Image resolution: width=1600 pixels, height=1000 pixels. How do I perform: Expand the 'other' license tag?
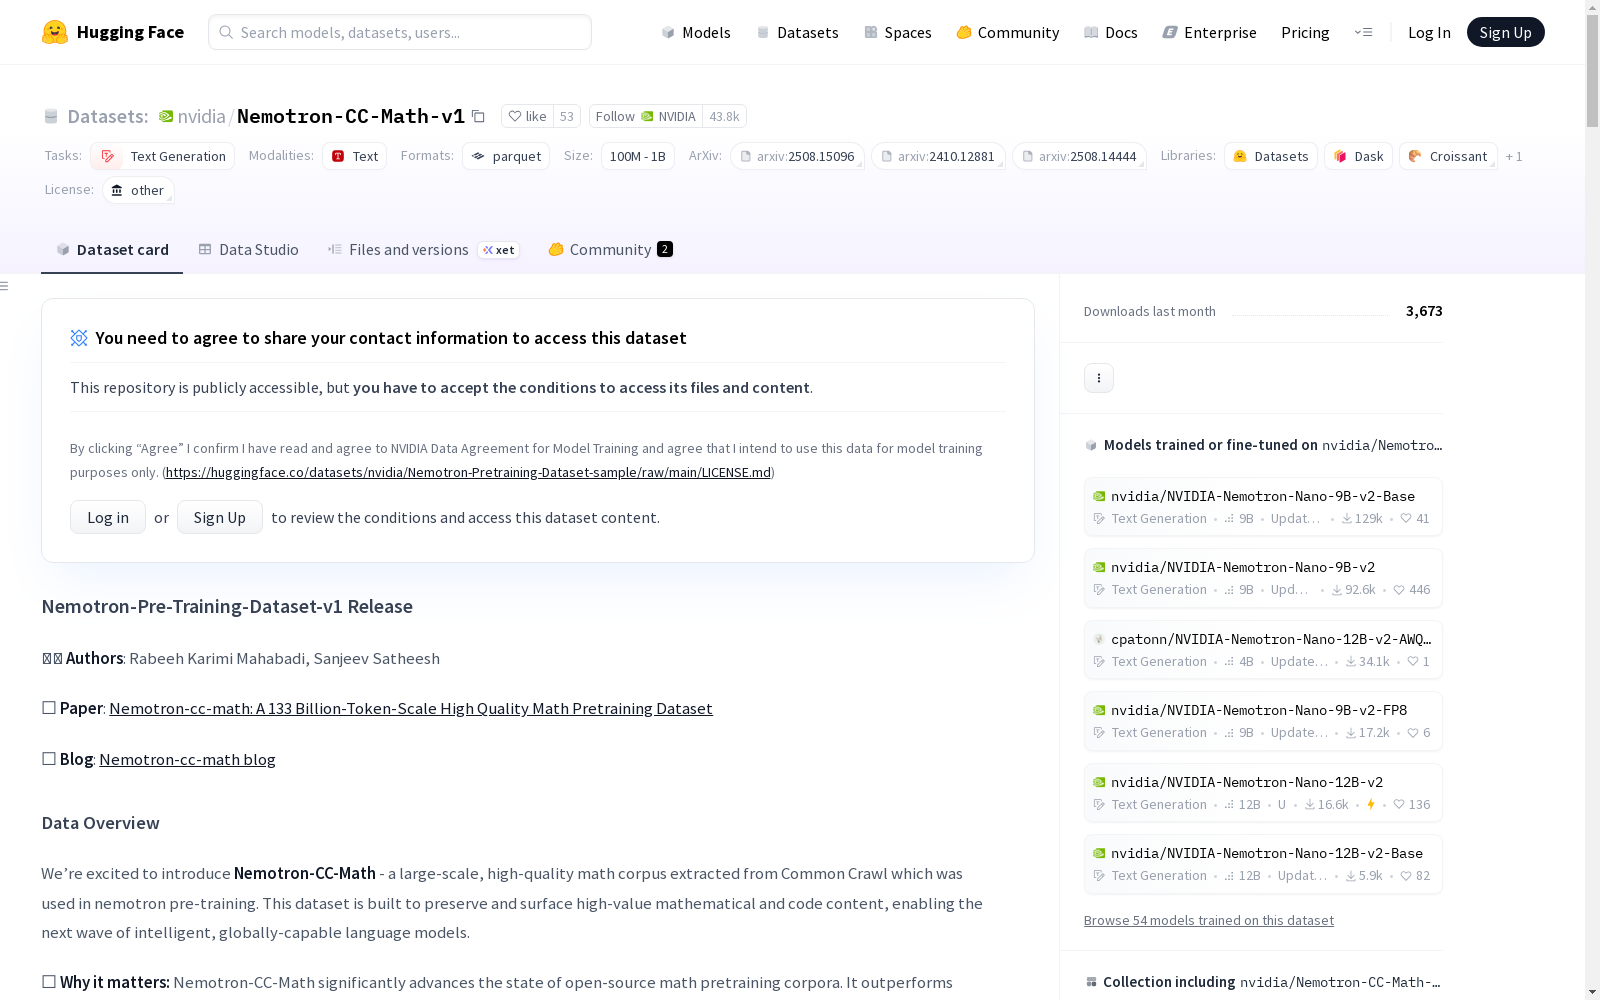click(138, 190)
